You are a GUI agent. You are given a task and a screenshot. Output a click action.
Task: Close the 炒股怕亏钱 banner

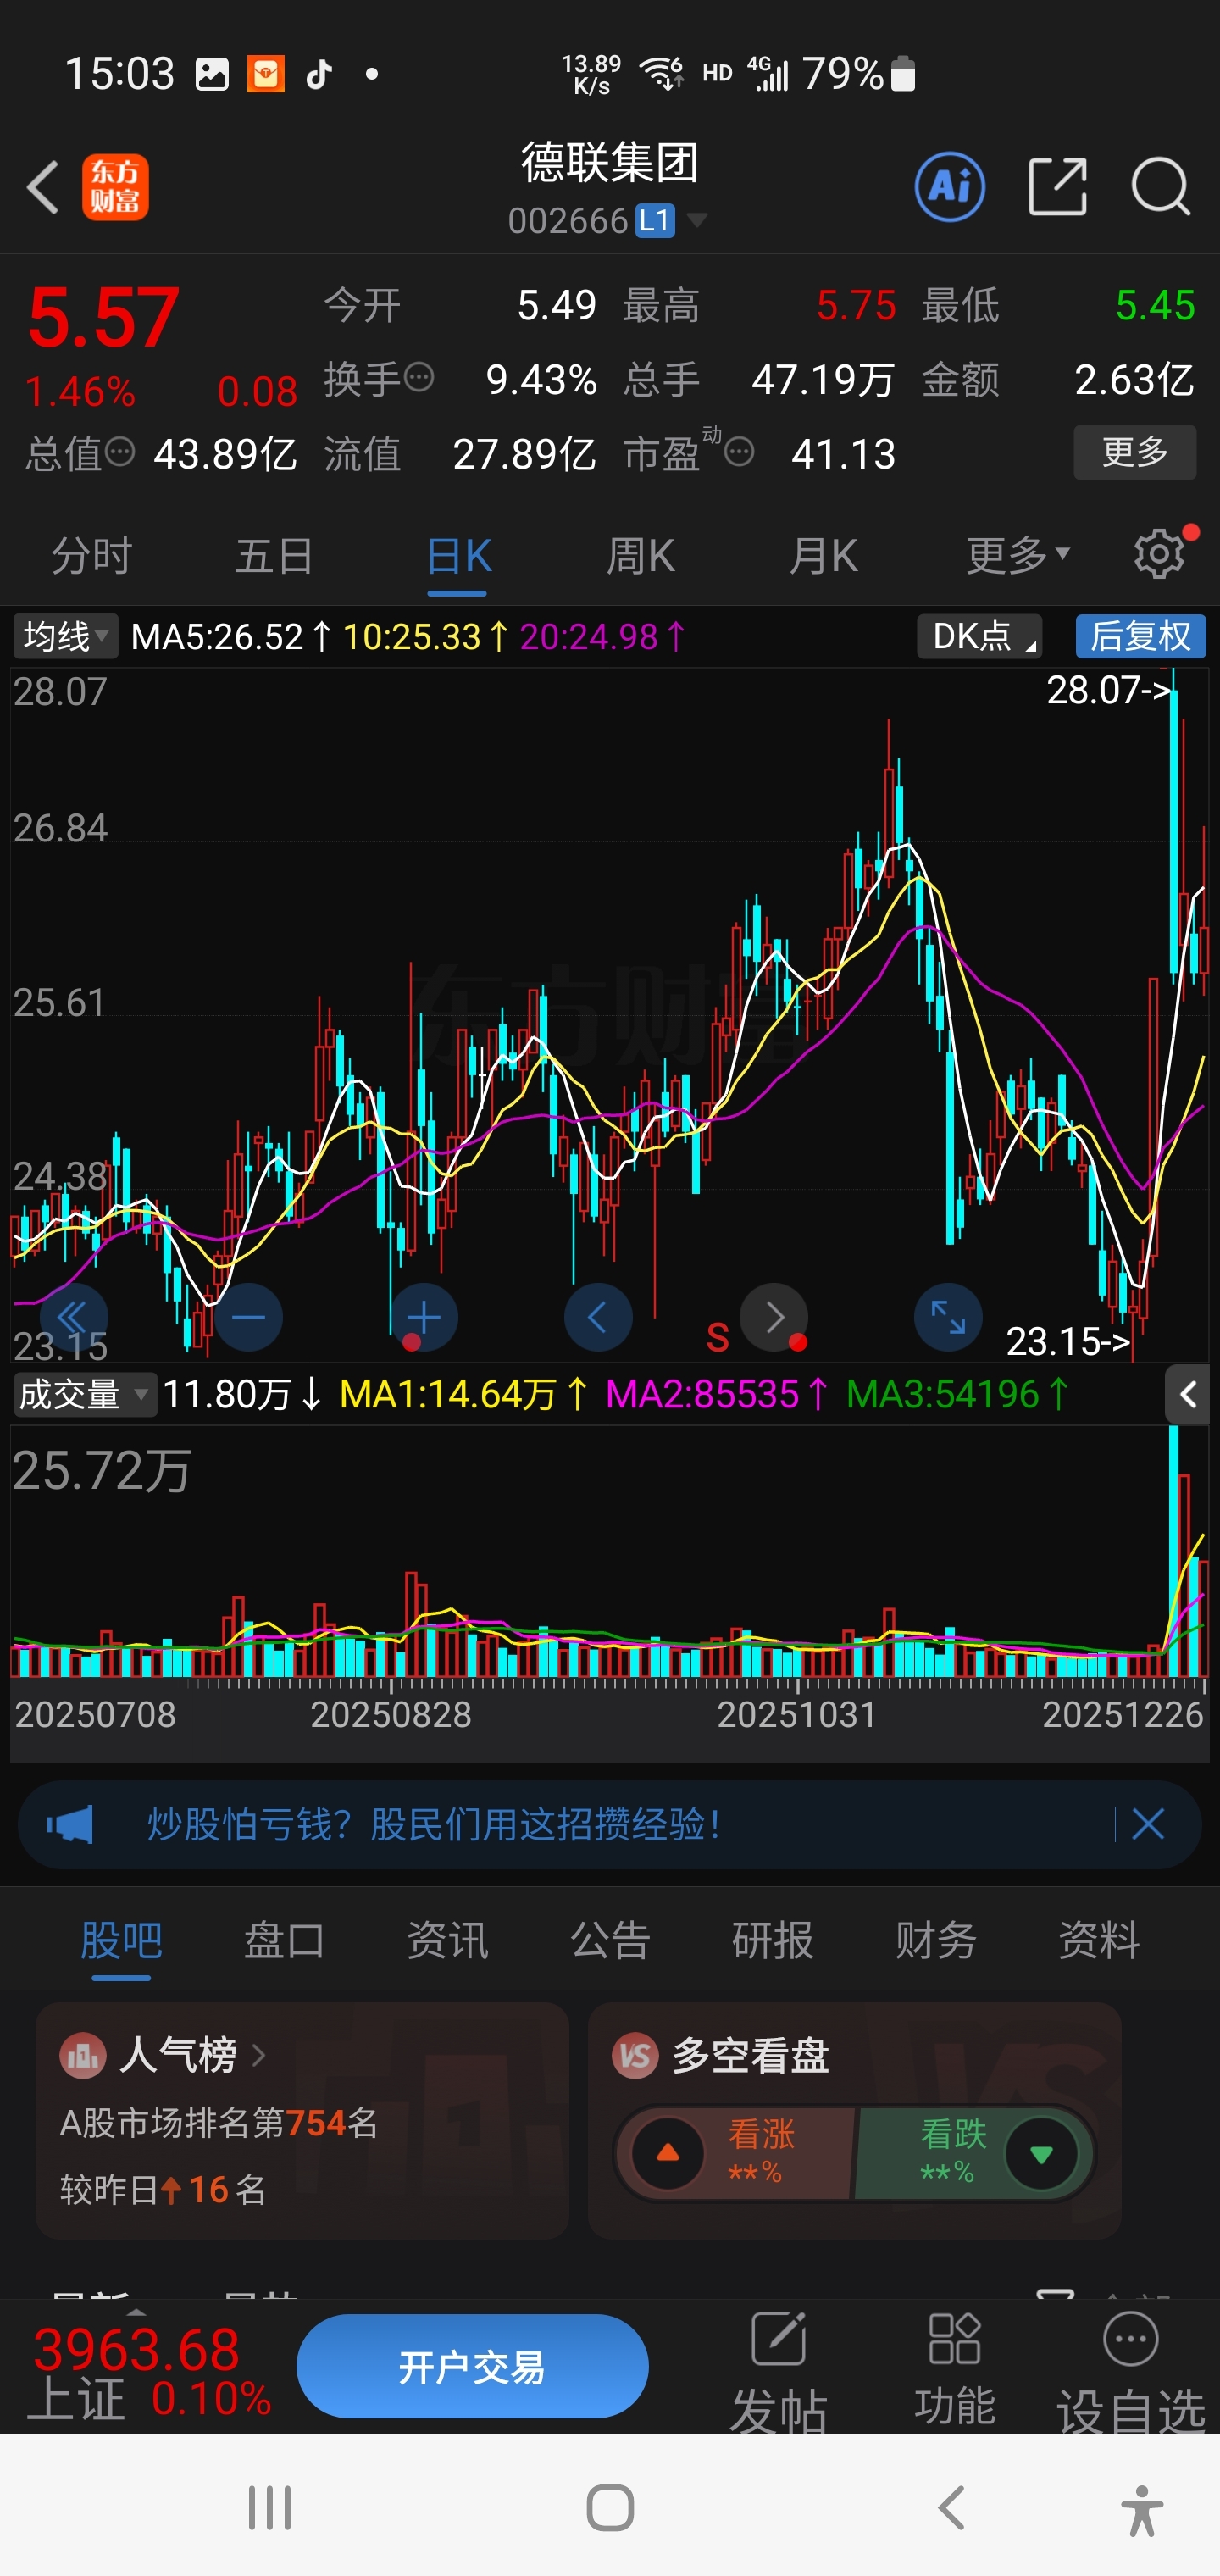(1148, 1825)
